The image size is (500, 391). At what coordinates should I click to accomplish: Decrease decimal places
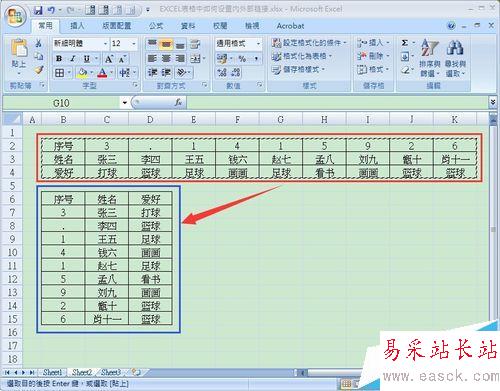click(236, 72)
